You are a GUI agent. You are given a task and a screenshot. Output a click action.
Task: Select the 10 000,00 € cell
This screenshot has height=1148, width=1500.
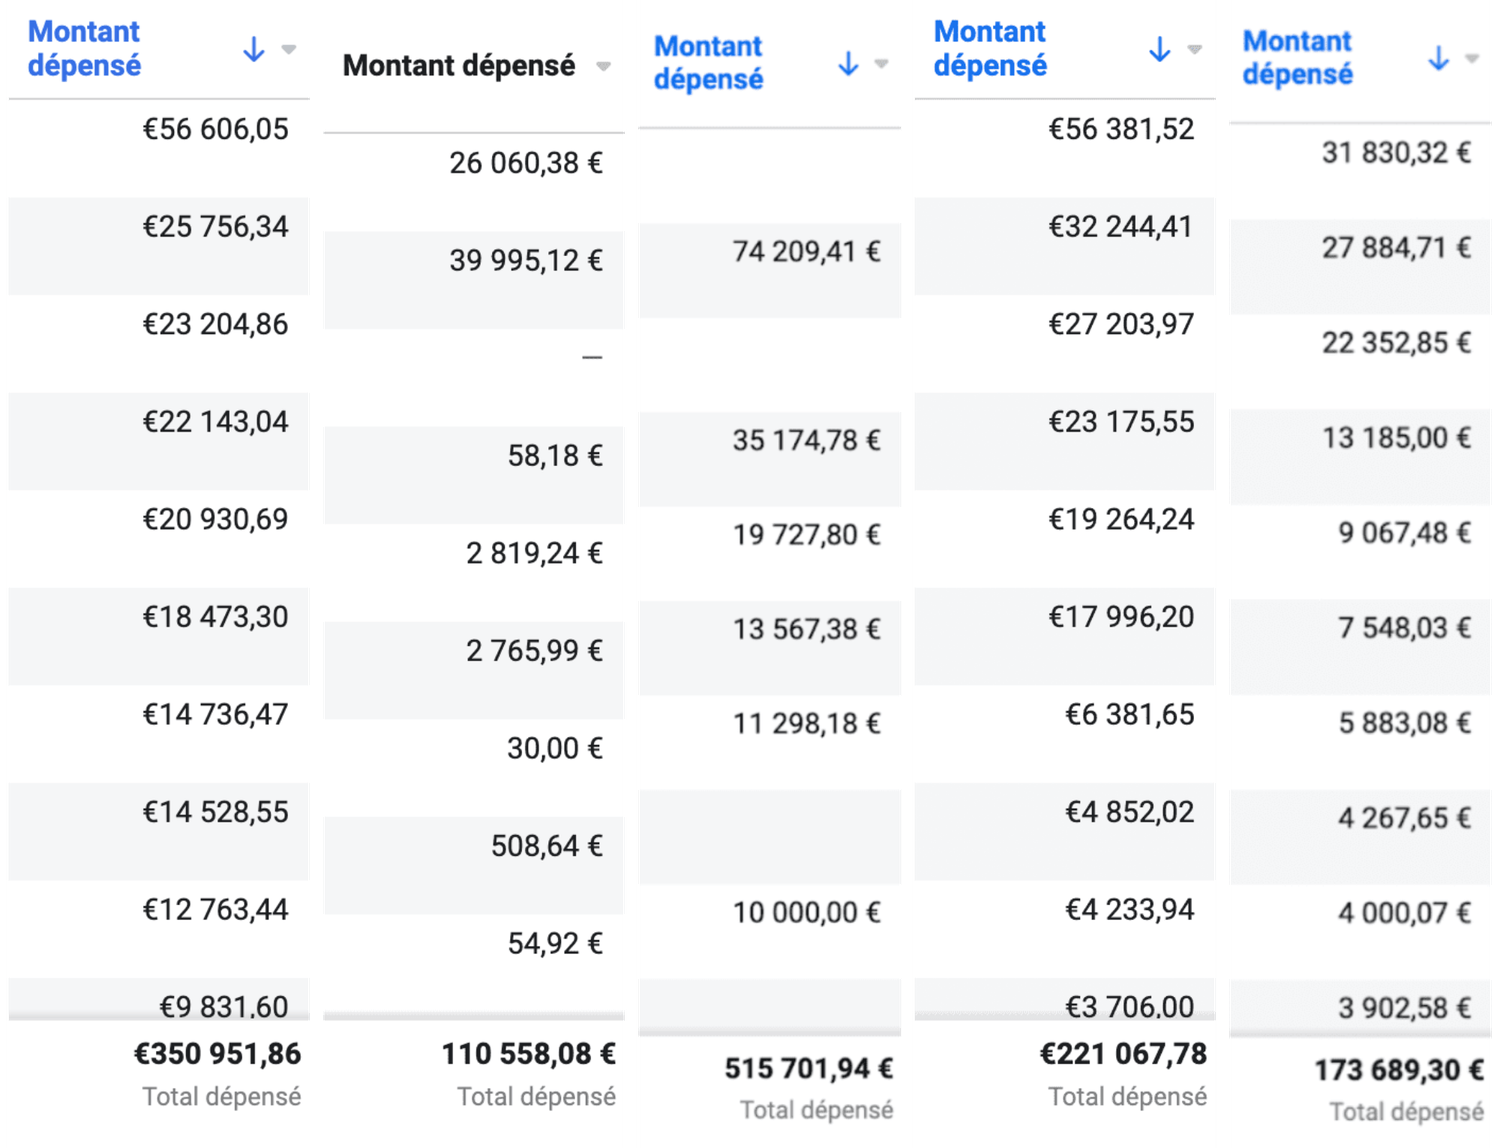pos(806,913)
